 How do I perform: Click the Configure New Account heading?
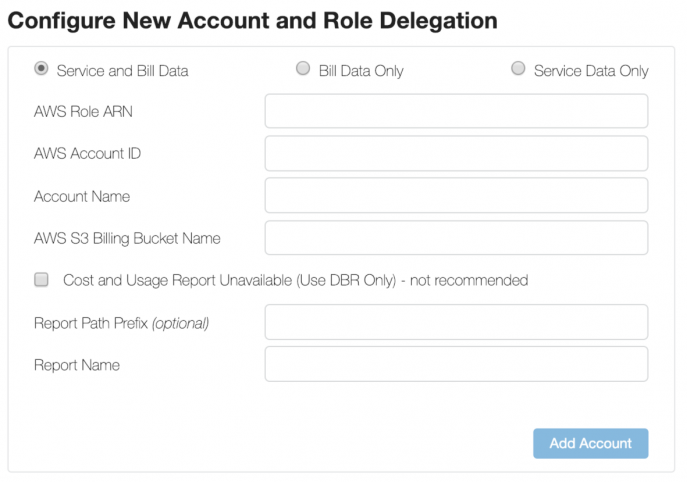tap(253, 19)
